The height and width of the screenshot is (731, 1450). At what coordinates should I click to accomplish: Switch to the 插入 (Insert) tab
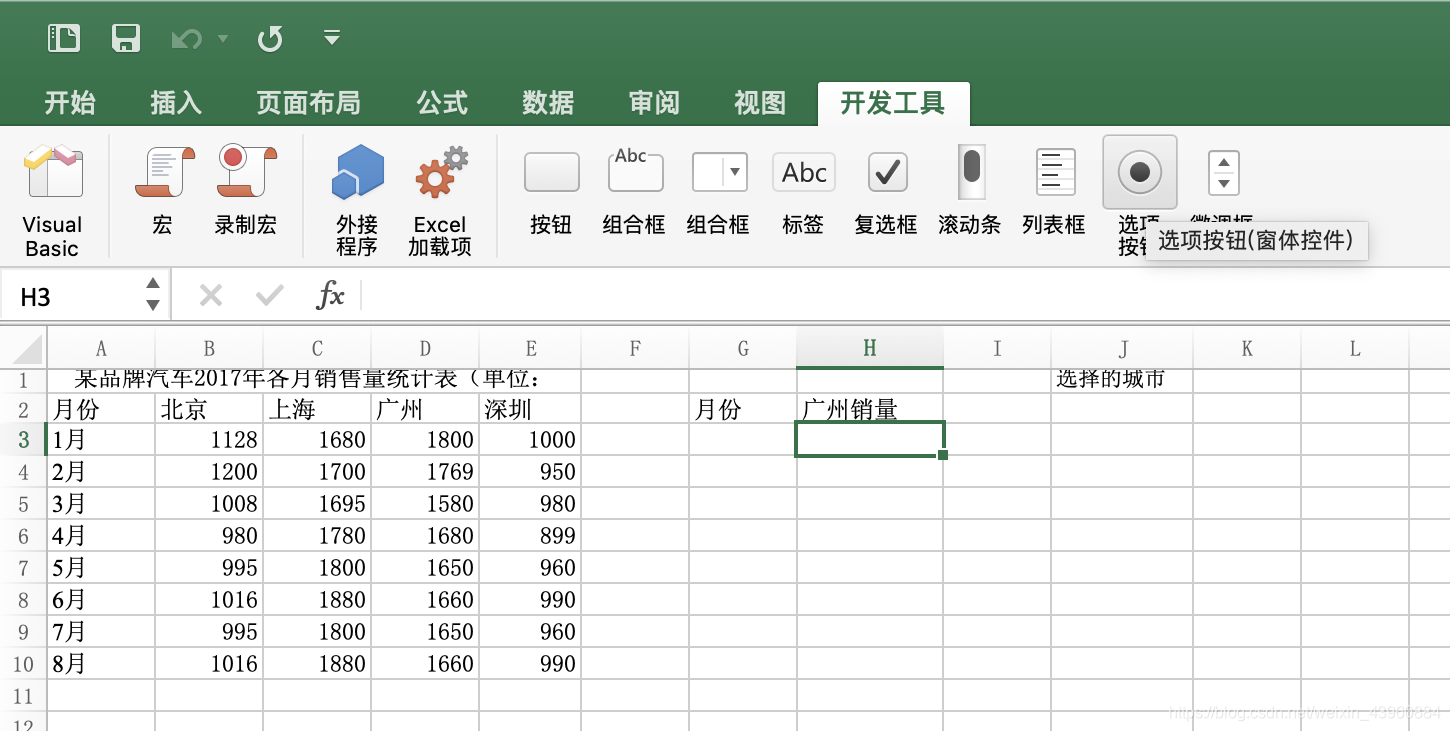176,102
